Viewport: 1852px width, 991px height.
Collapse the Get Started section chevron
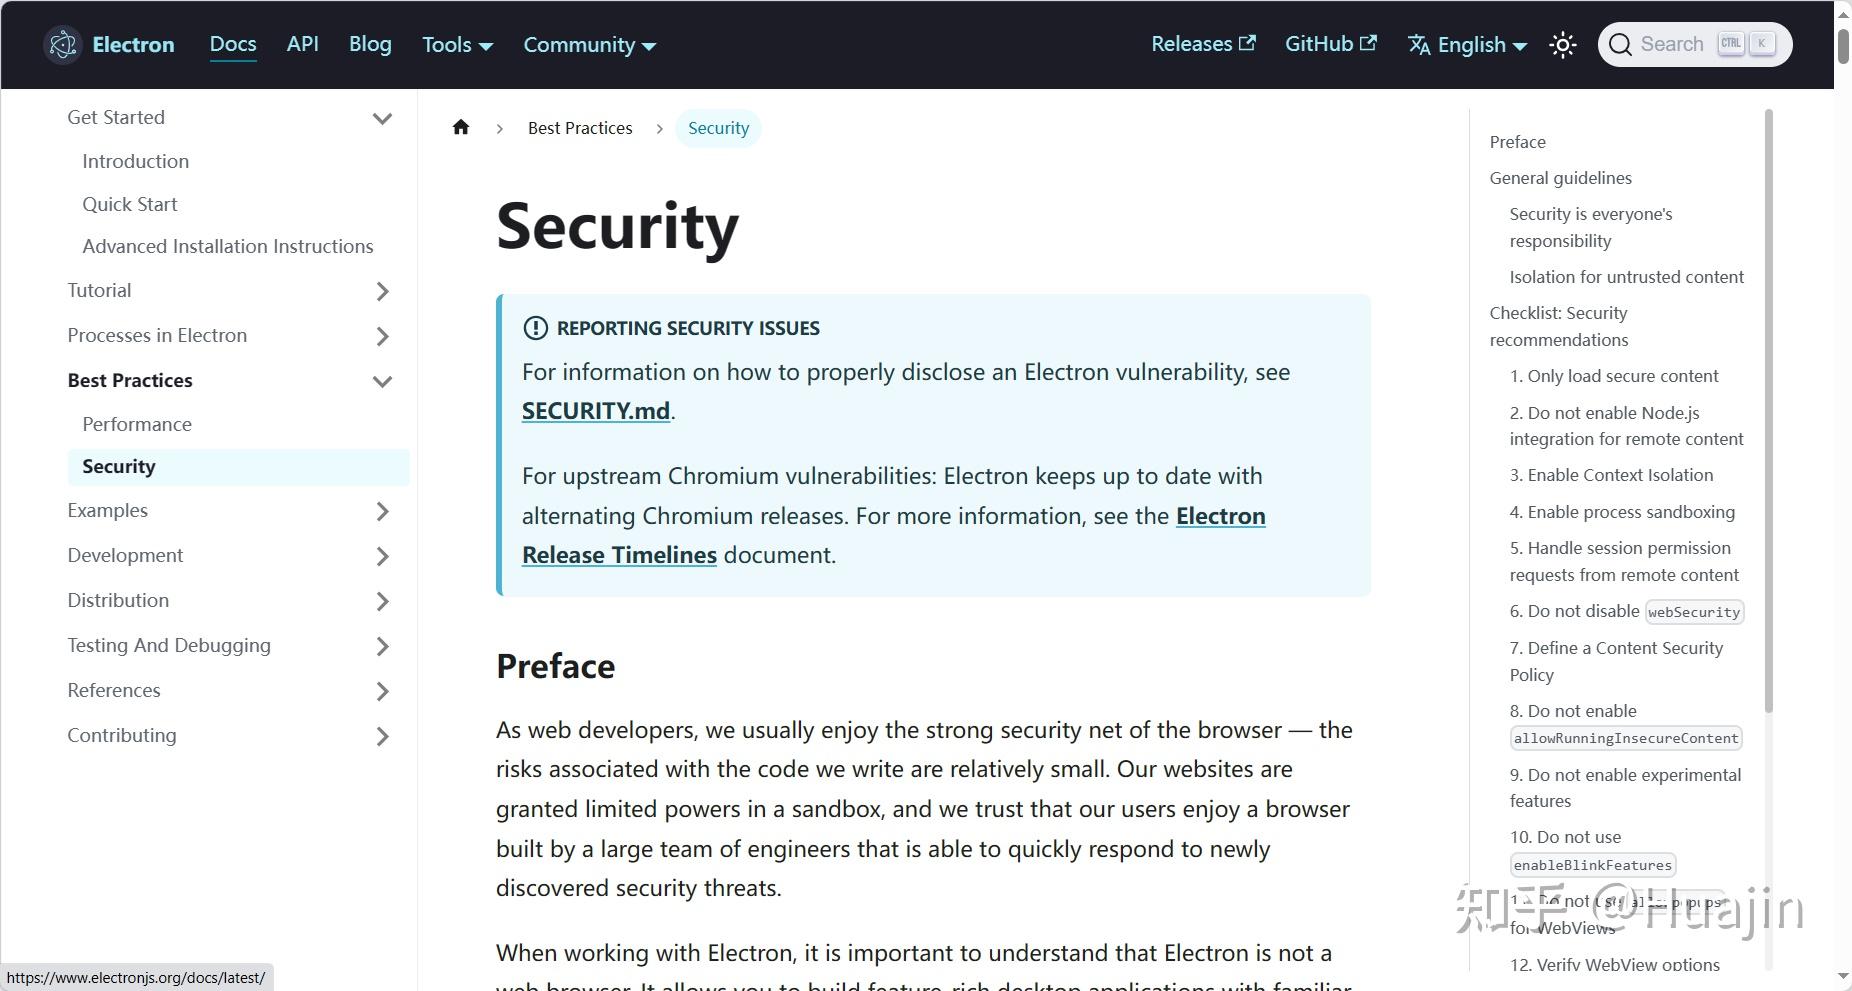coord(382,118)
